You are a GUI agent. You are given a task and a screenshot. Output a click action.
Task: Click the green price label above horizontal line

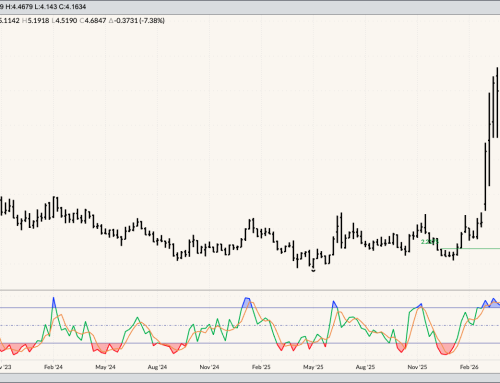(x=430, y=242)
